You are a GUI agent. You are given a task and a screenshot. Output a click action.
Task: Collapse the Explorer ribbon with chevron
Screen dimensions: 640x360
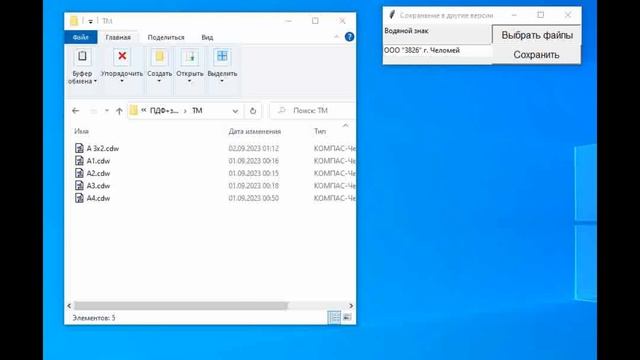point(336,37)
